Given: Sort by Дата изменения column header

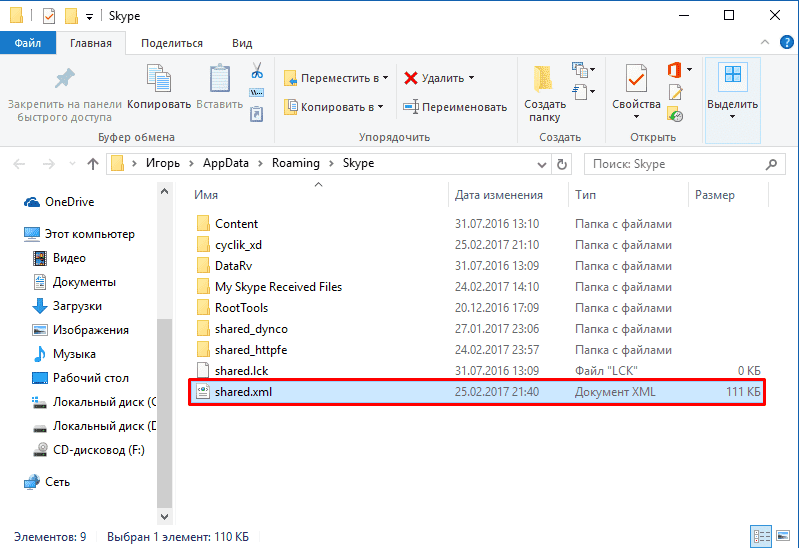Looking at the screenshot, I should pyautogui.click(x=498, y=195).
